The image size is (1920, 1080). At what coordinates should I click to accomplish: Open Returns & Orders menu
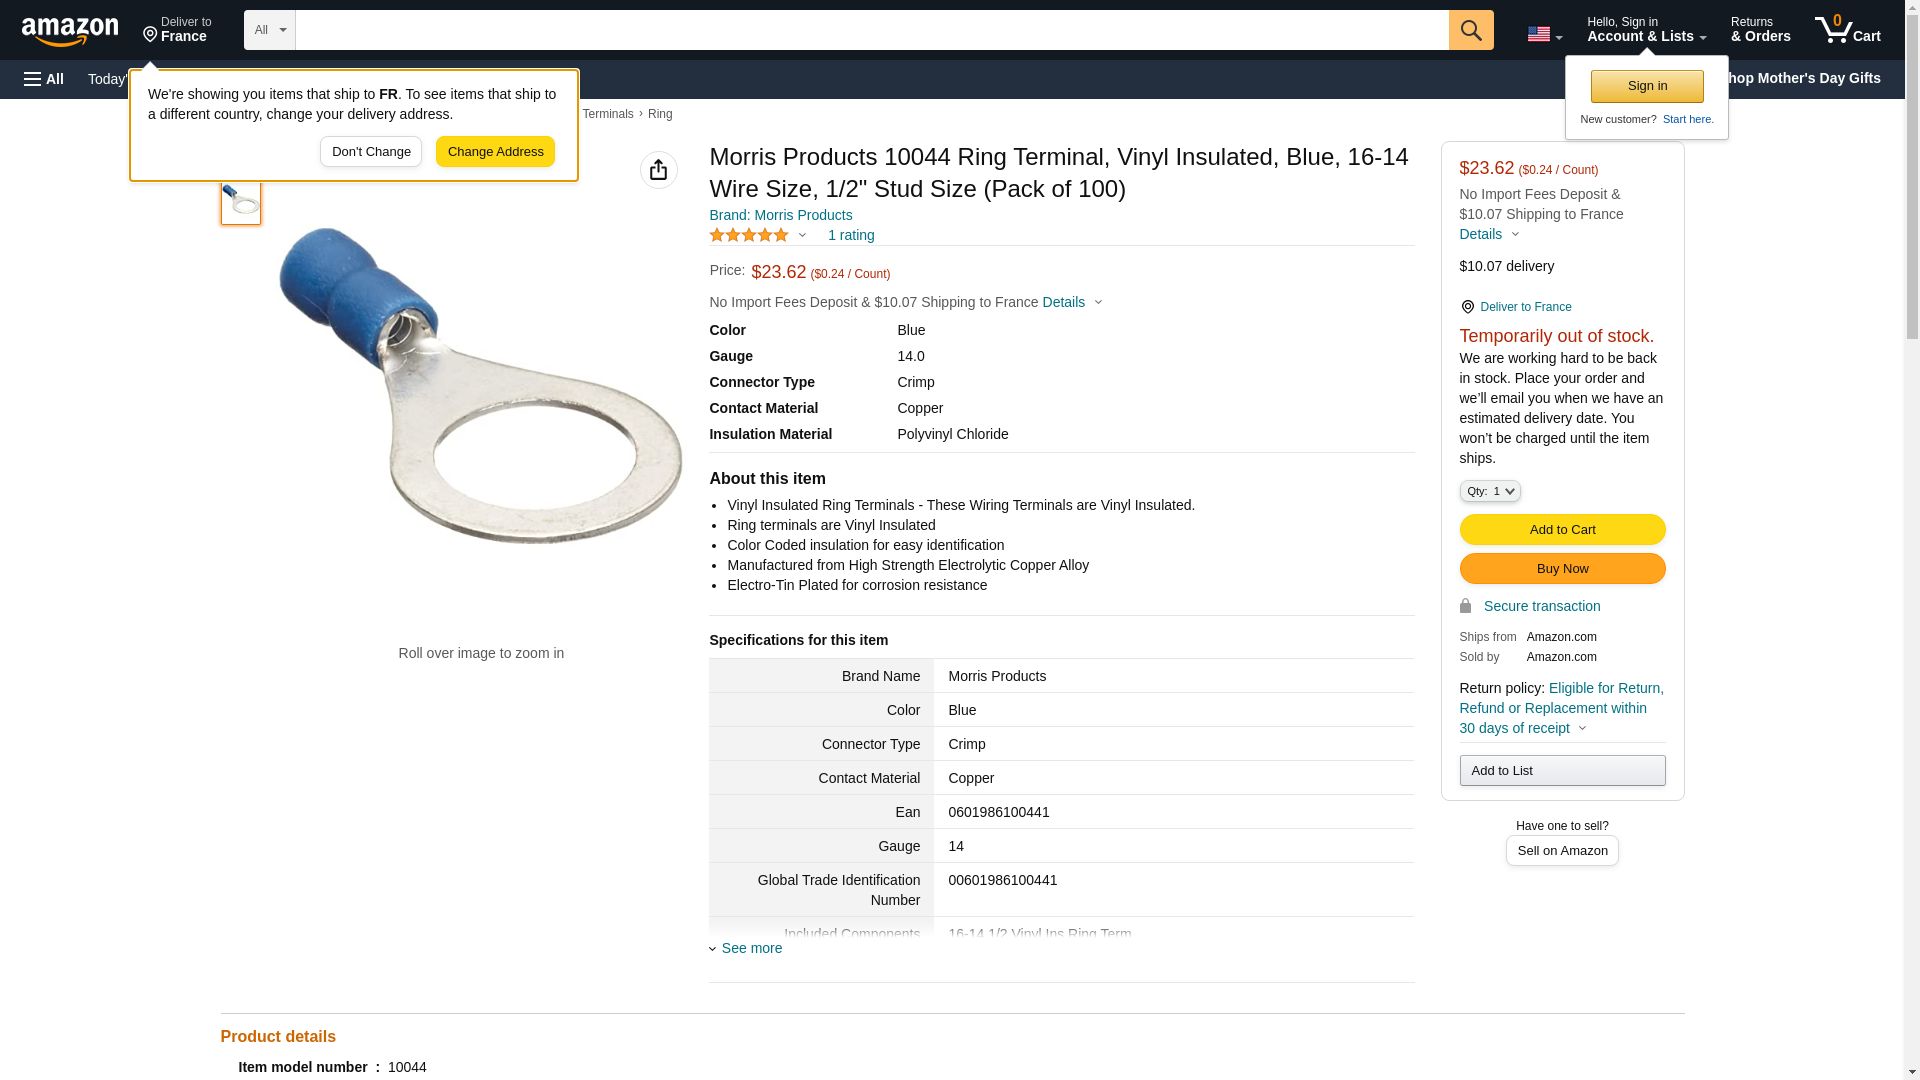[x=1760, y=30]
